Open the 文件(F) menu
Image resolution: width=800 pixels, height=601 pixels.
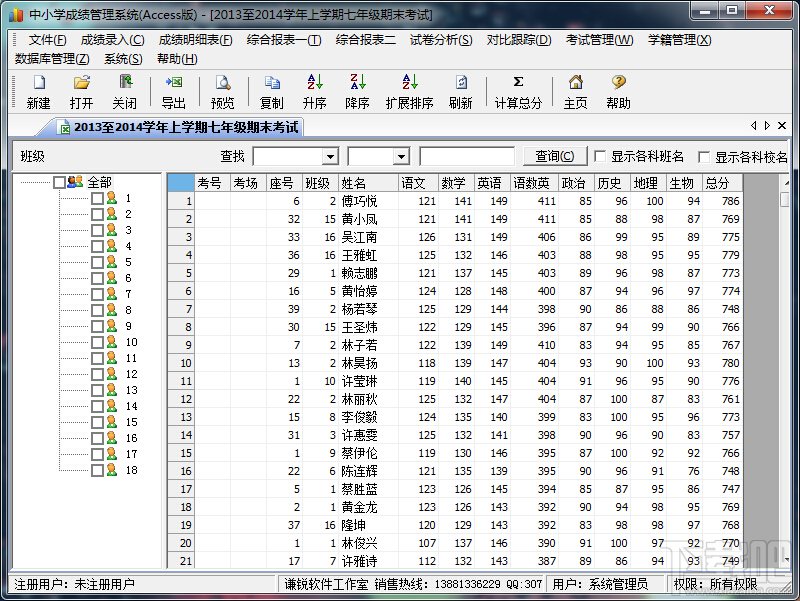pos(47,40)
